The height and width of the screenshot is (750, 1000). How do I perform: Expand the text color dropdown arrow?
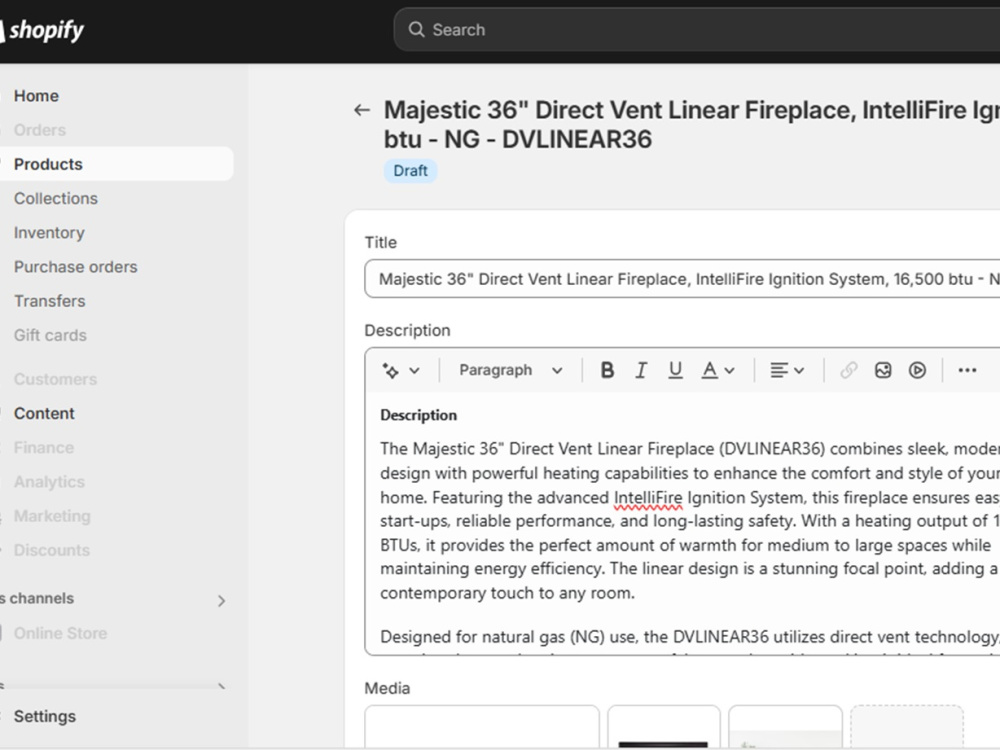[730, 371]
